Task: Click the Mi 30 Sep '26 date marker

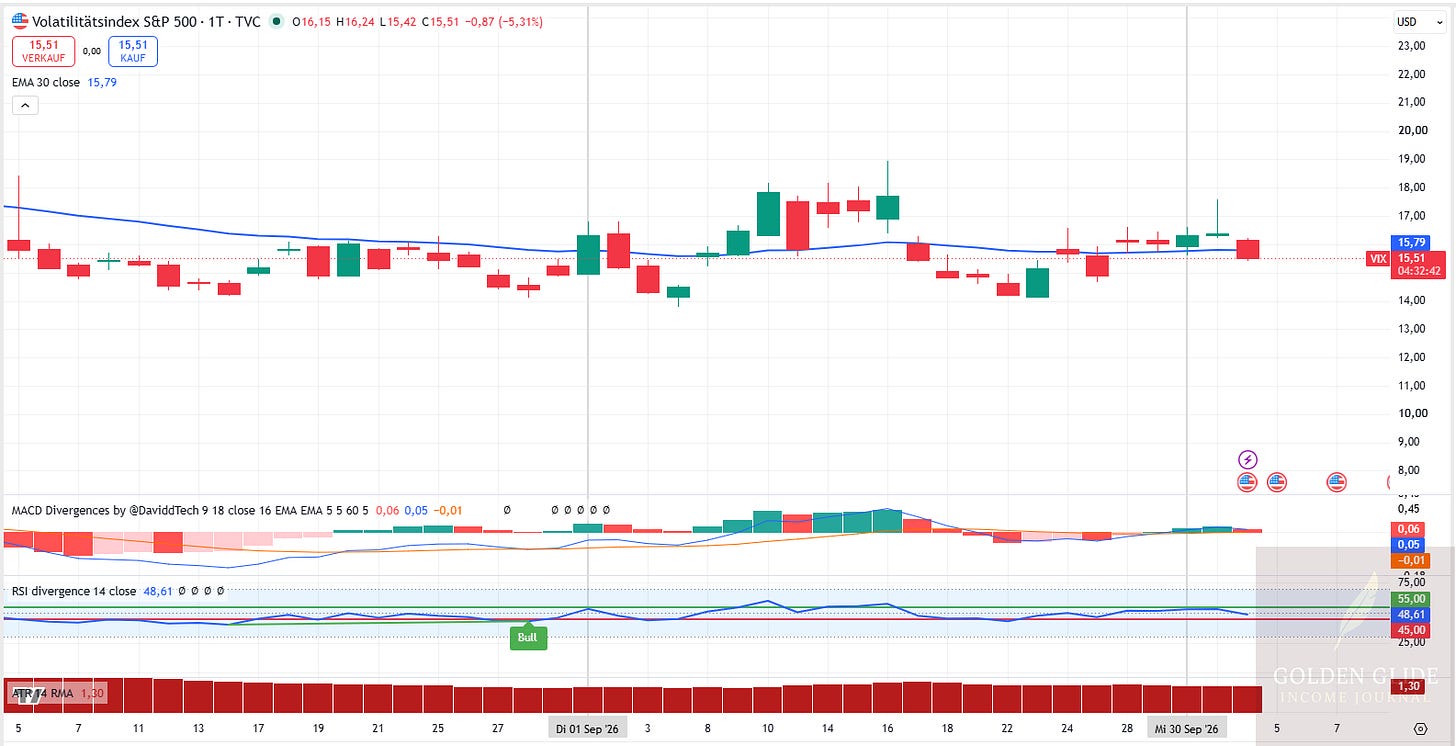Action: (1187, 728)
